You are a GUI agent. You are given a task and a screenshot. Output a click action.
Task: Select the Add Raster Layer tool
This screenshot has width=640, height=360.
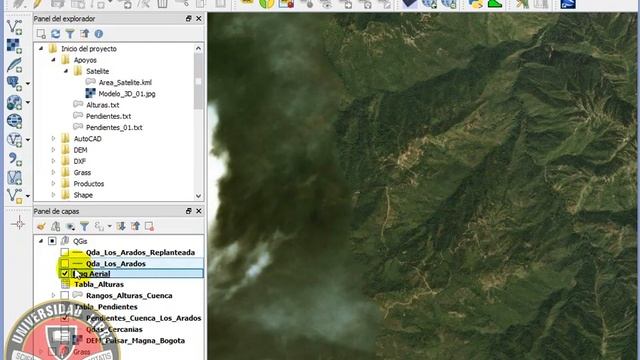point(14,46)
